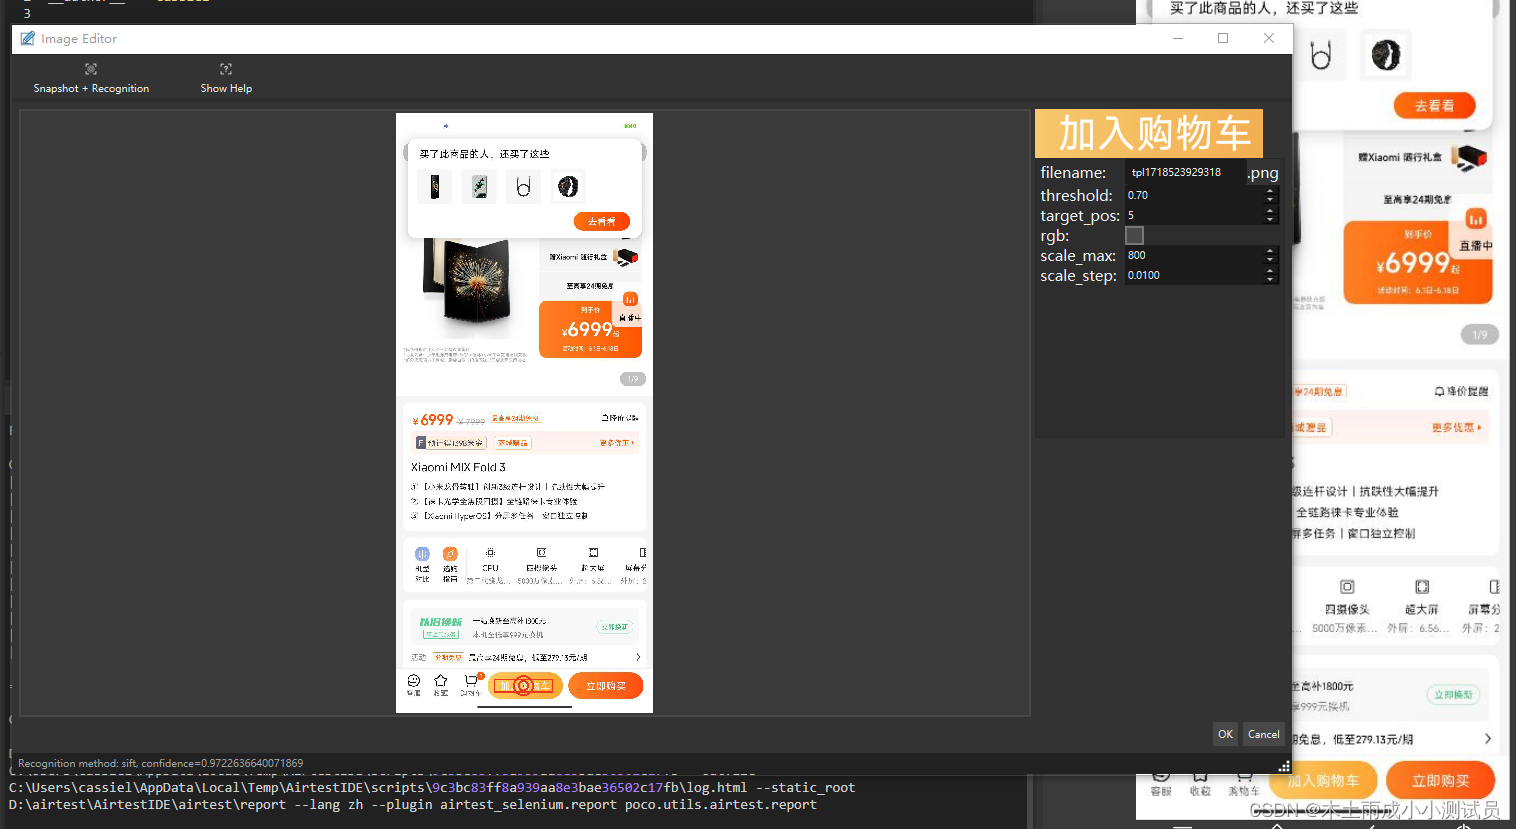This screenshot has width=1516, height=829.
Task: Click the favorites star icon in preview
Action: pos(440,681)
